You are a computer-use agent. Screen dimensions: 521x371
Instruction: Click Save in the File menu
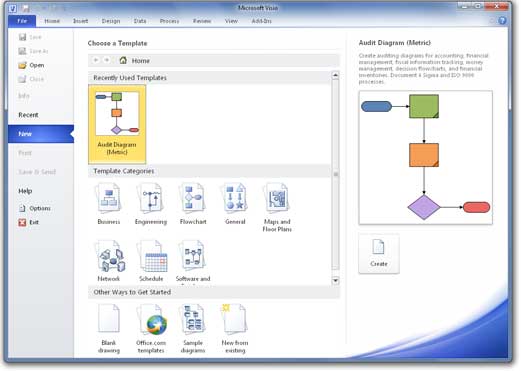[x=30, y=37]
